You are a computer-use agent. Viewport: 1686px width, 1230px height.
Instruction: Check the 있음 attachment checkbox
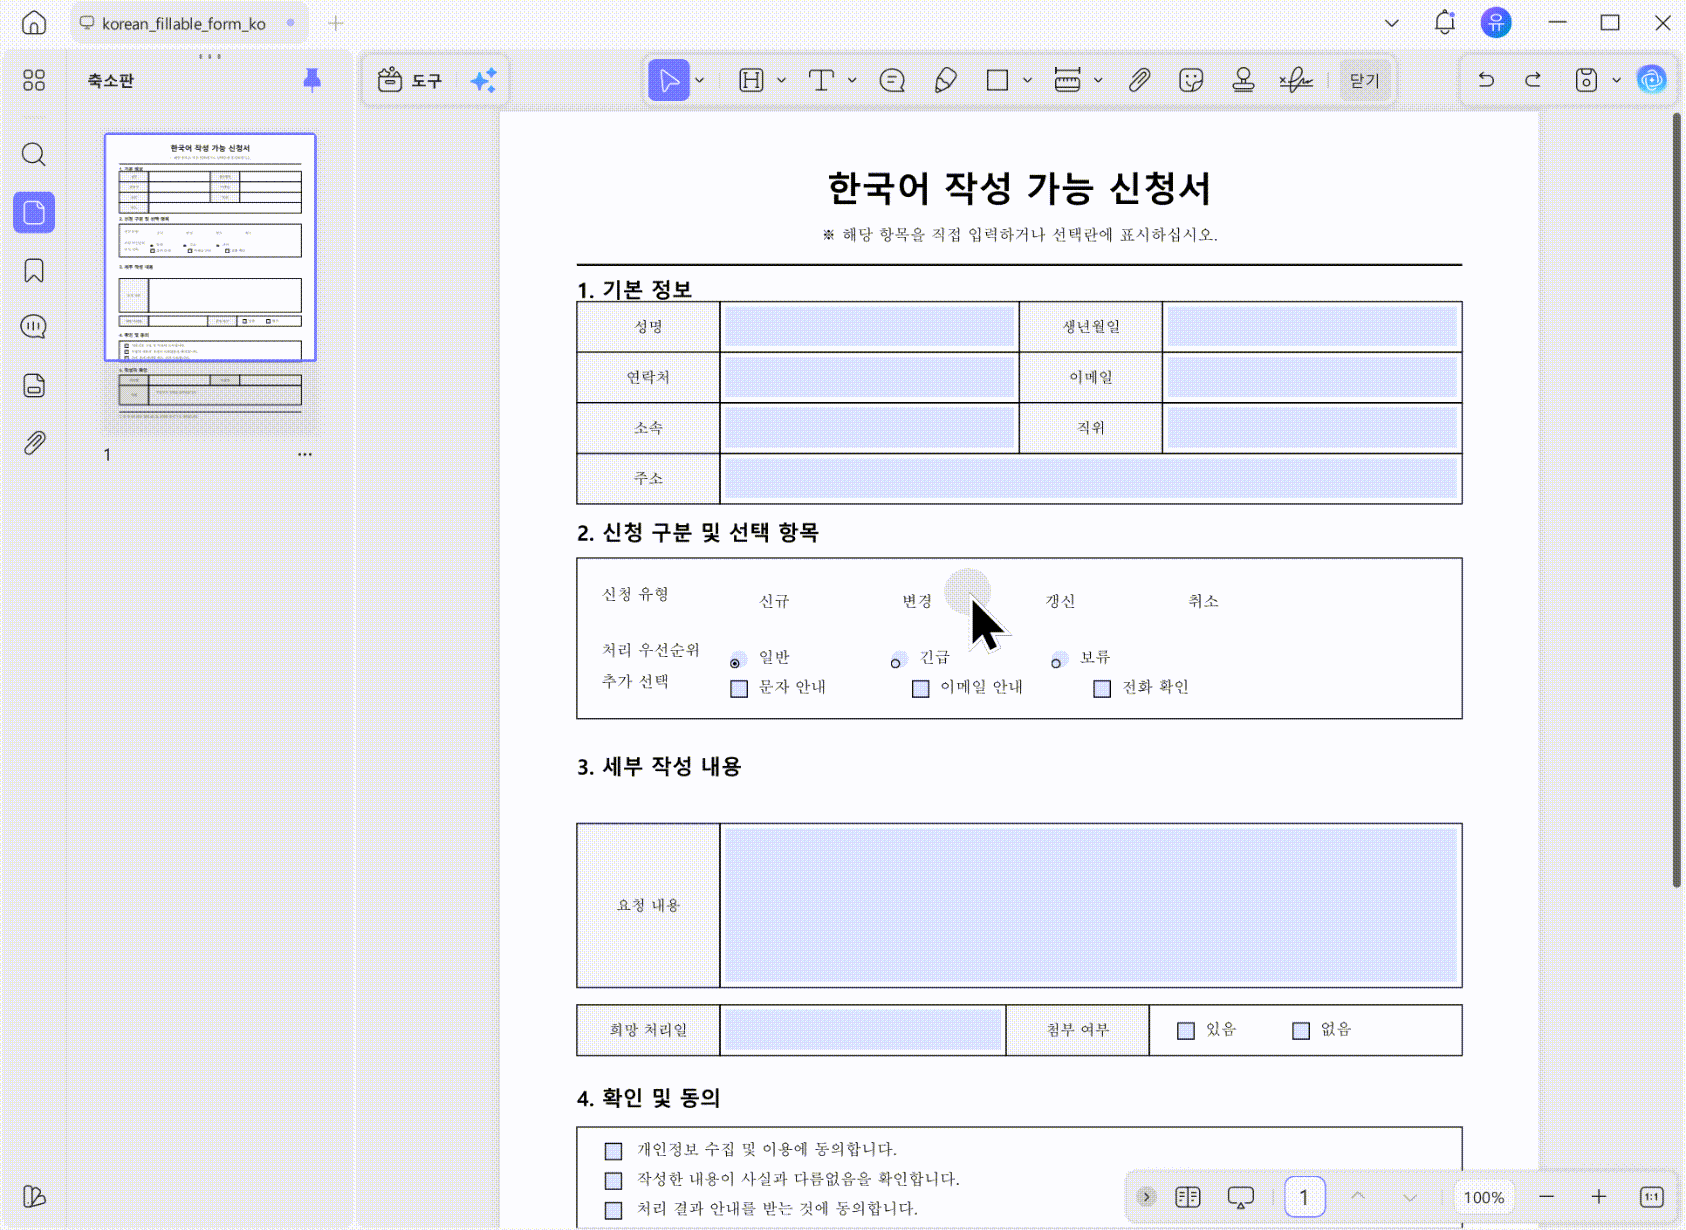click(x=1186, y=1030)
